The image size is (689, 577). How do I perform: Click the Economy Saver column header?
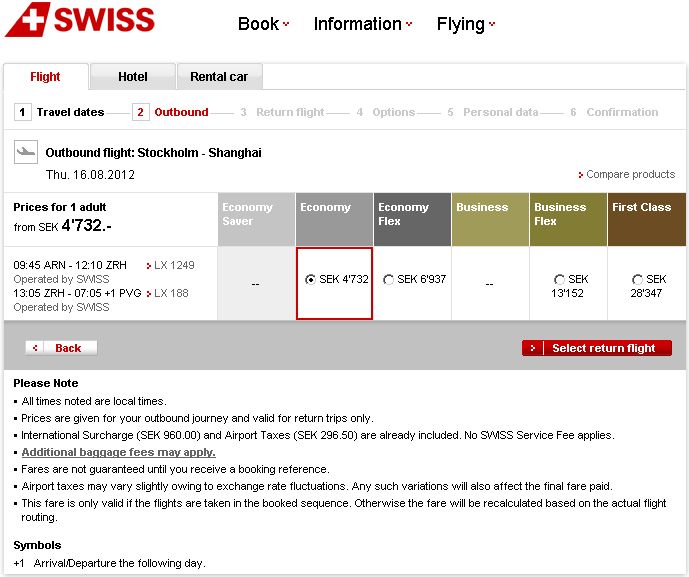[256, 214]
